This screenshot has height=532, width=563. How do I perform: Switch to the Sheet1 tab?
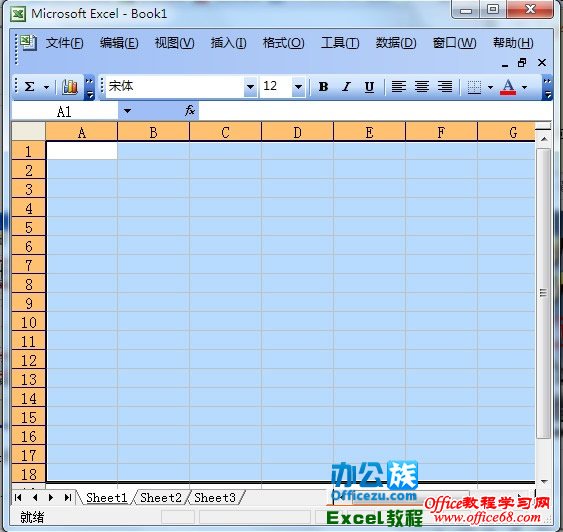point(107,498)
